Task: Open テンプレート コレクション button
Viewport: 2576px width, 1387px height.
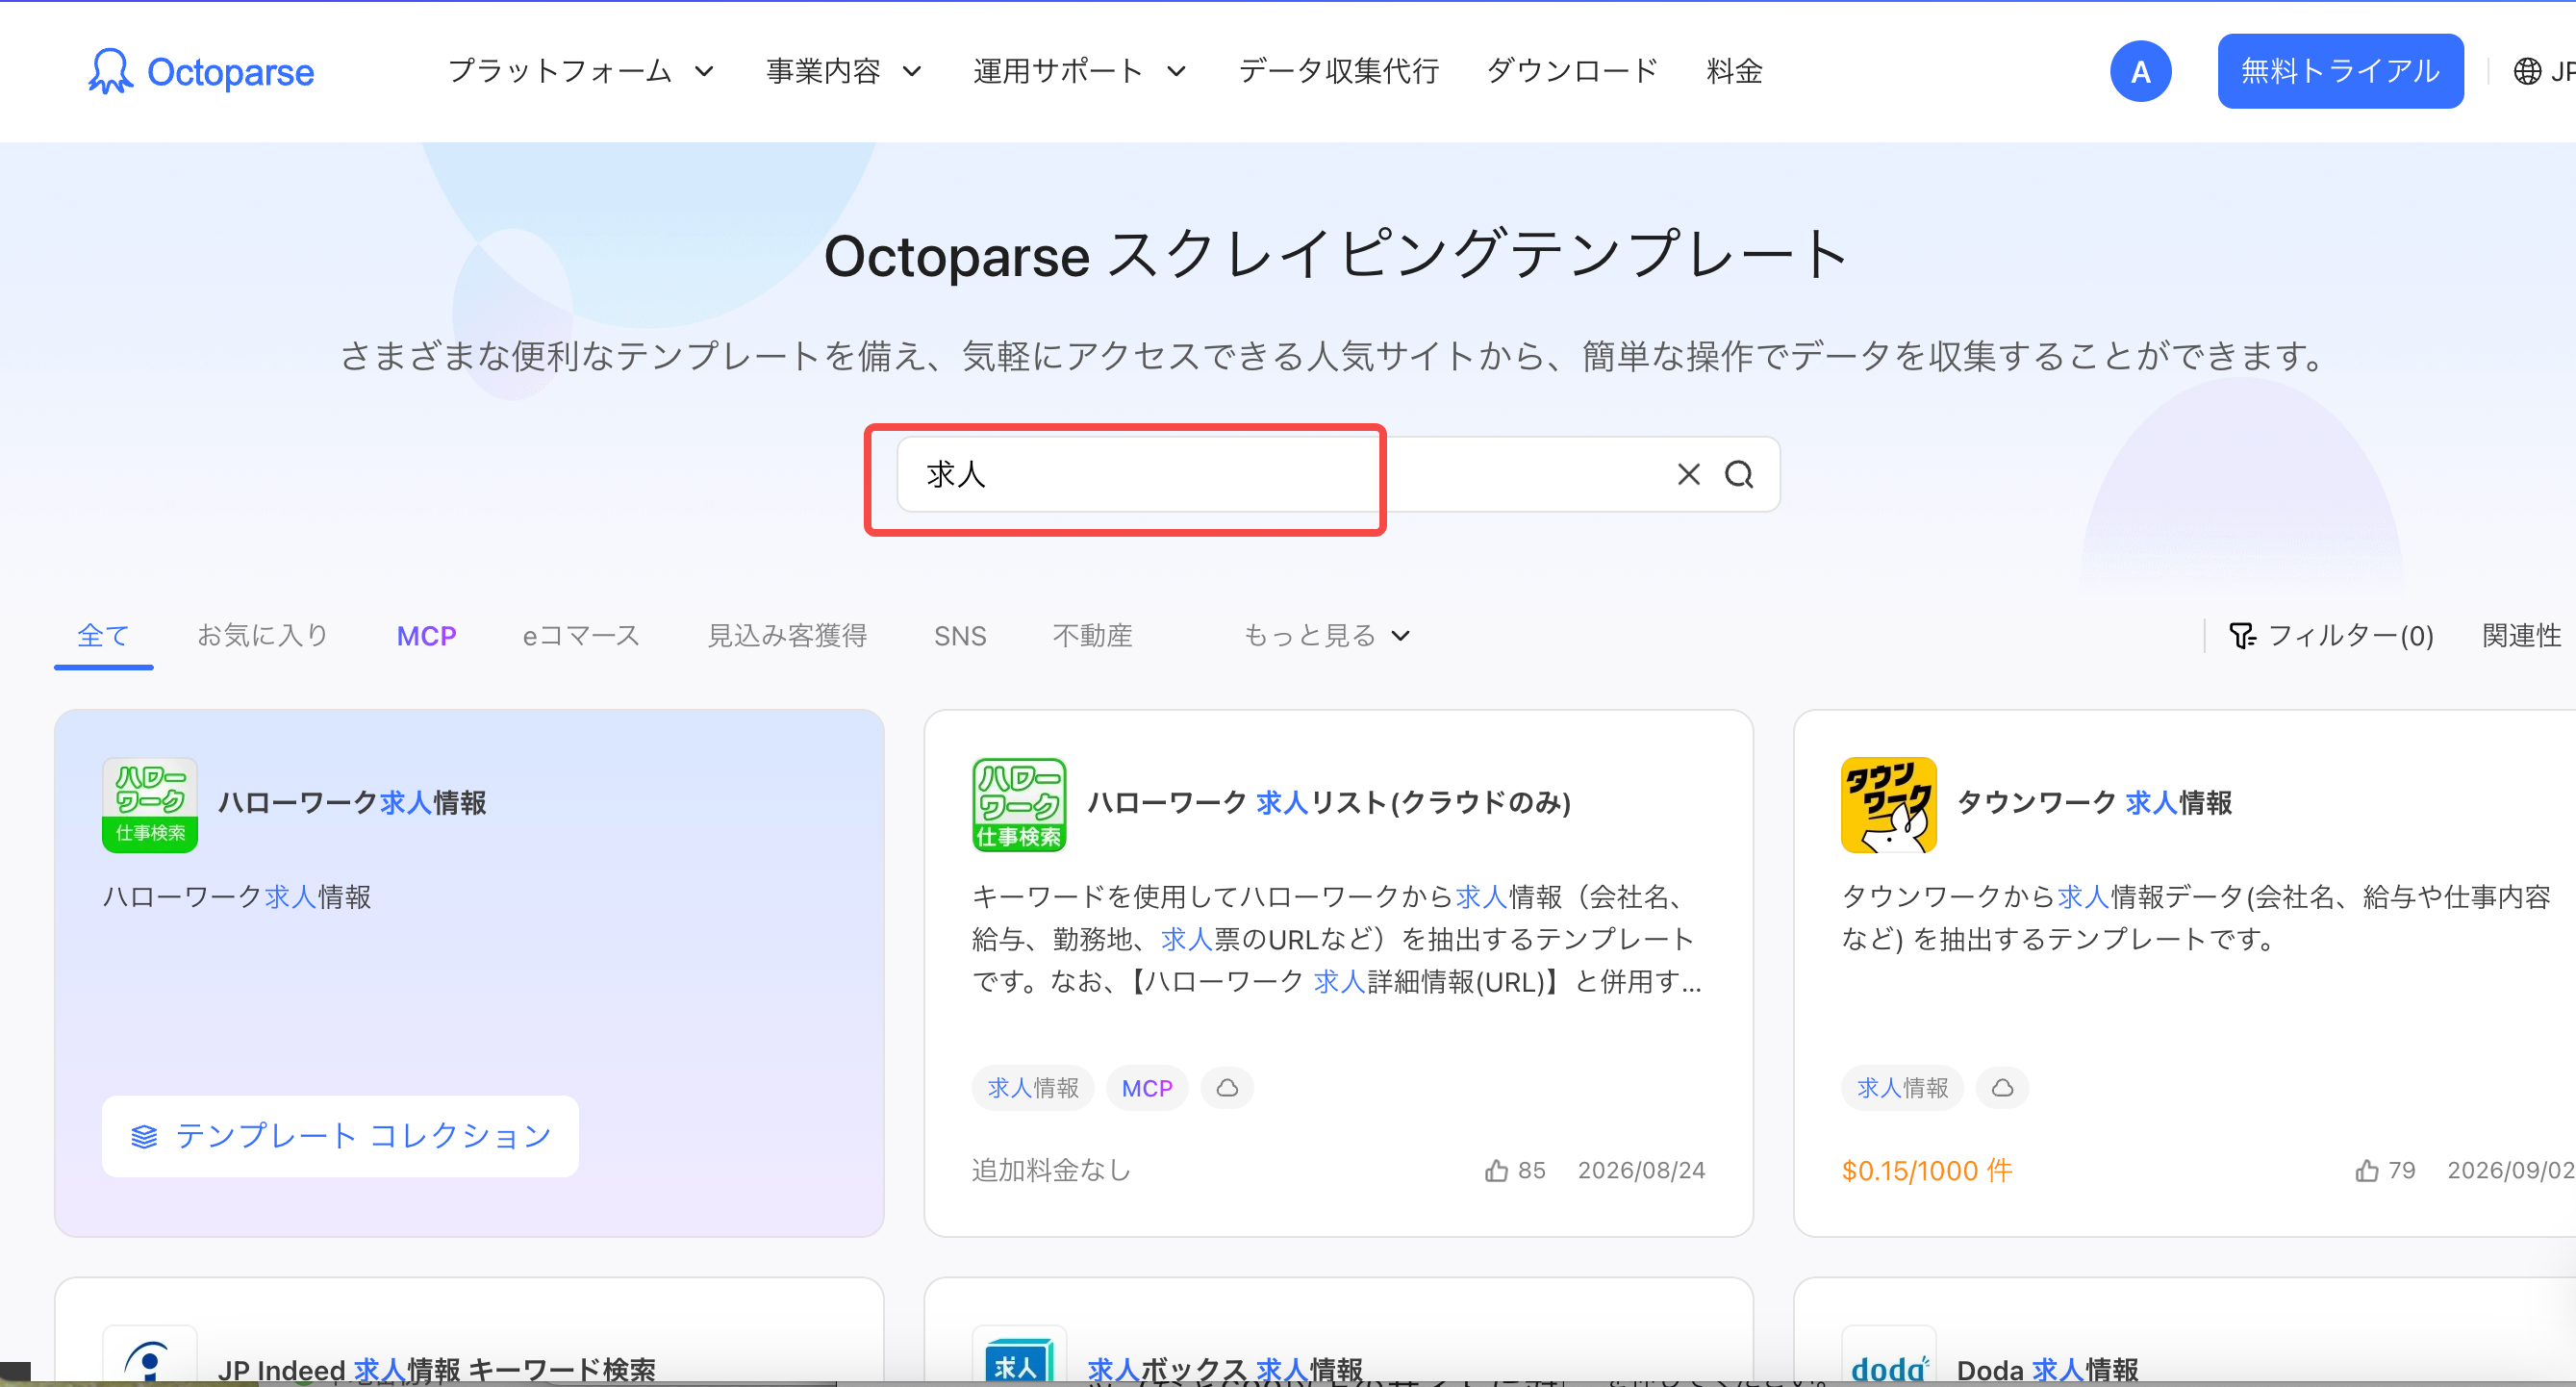Action: click(x=340, y=1136)
